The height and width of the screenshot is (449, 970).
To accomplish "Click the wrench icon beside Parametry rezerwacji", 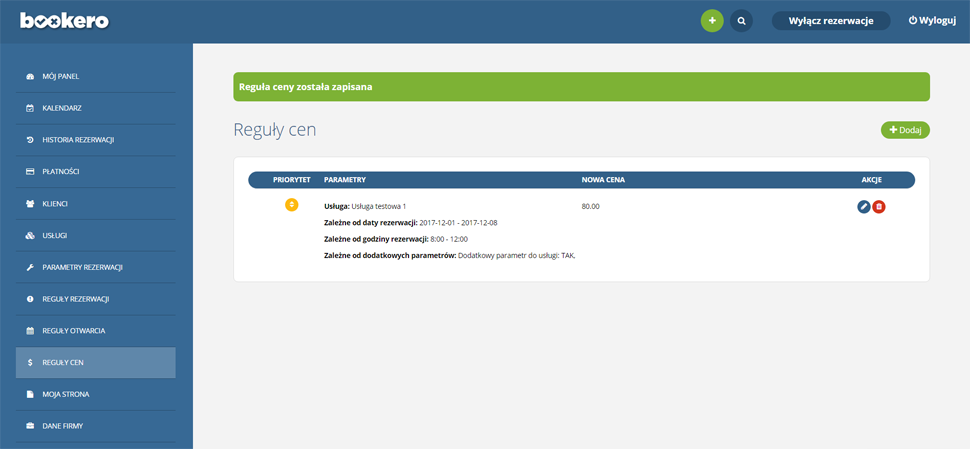I will pyautogui.click(x=30, y=267).
